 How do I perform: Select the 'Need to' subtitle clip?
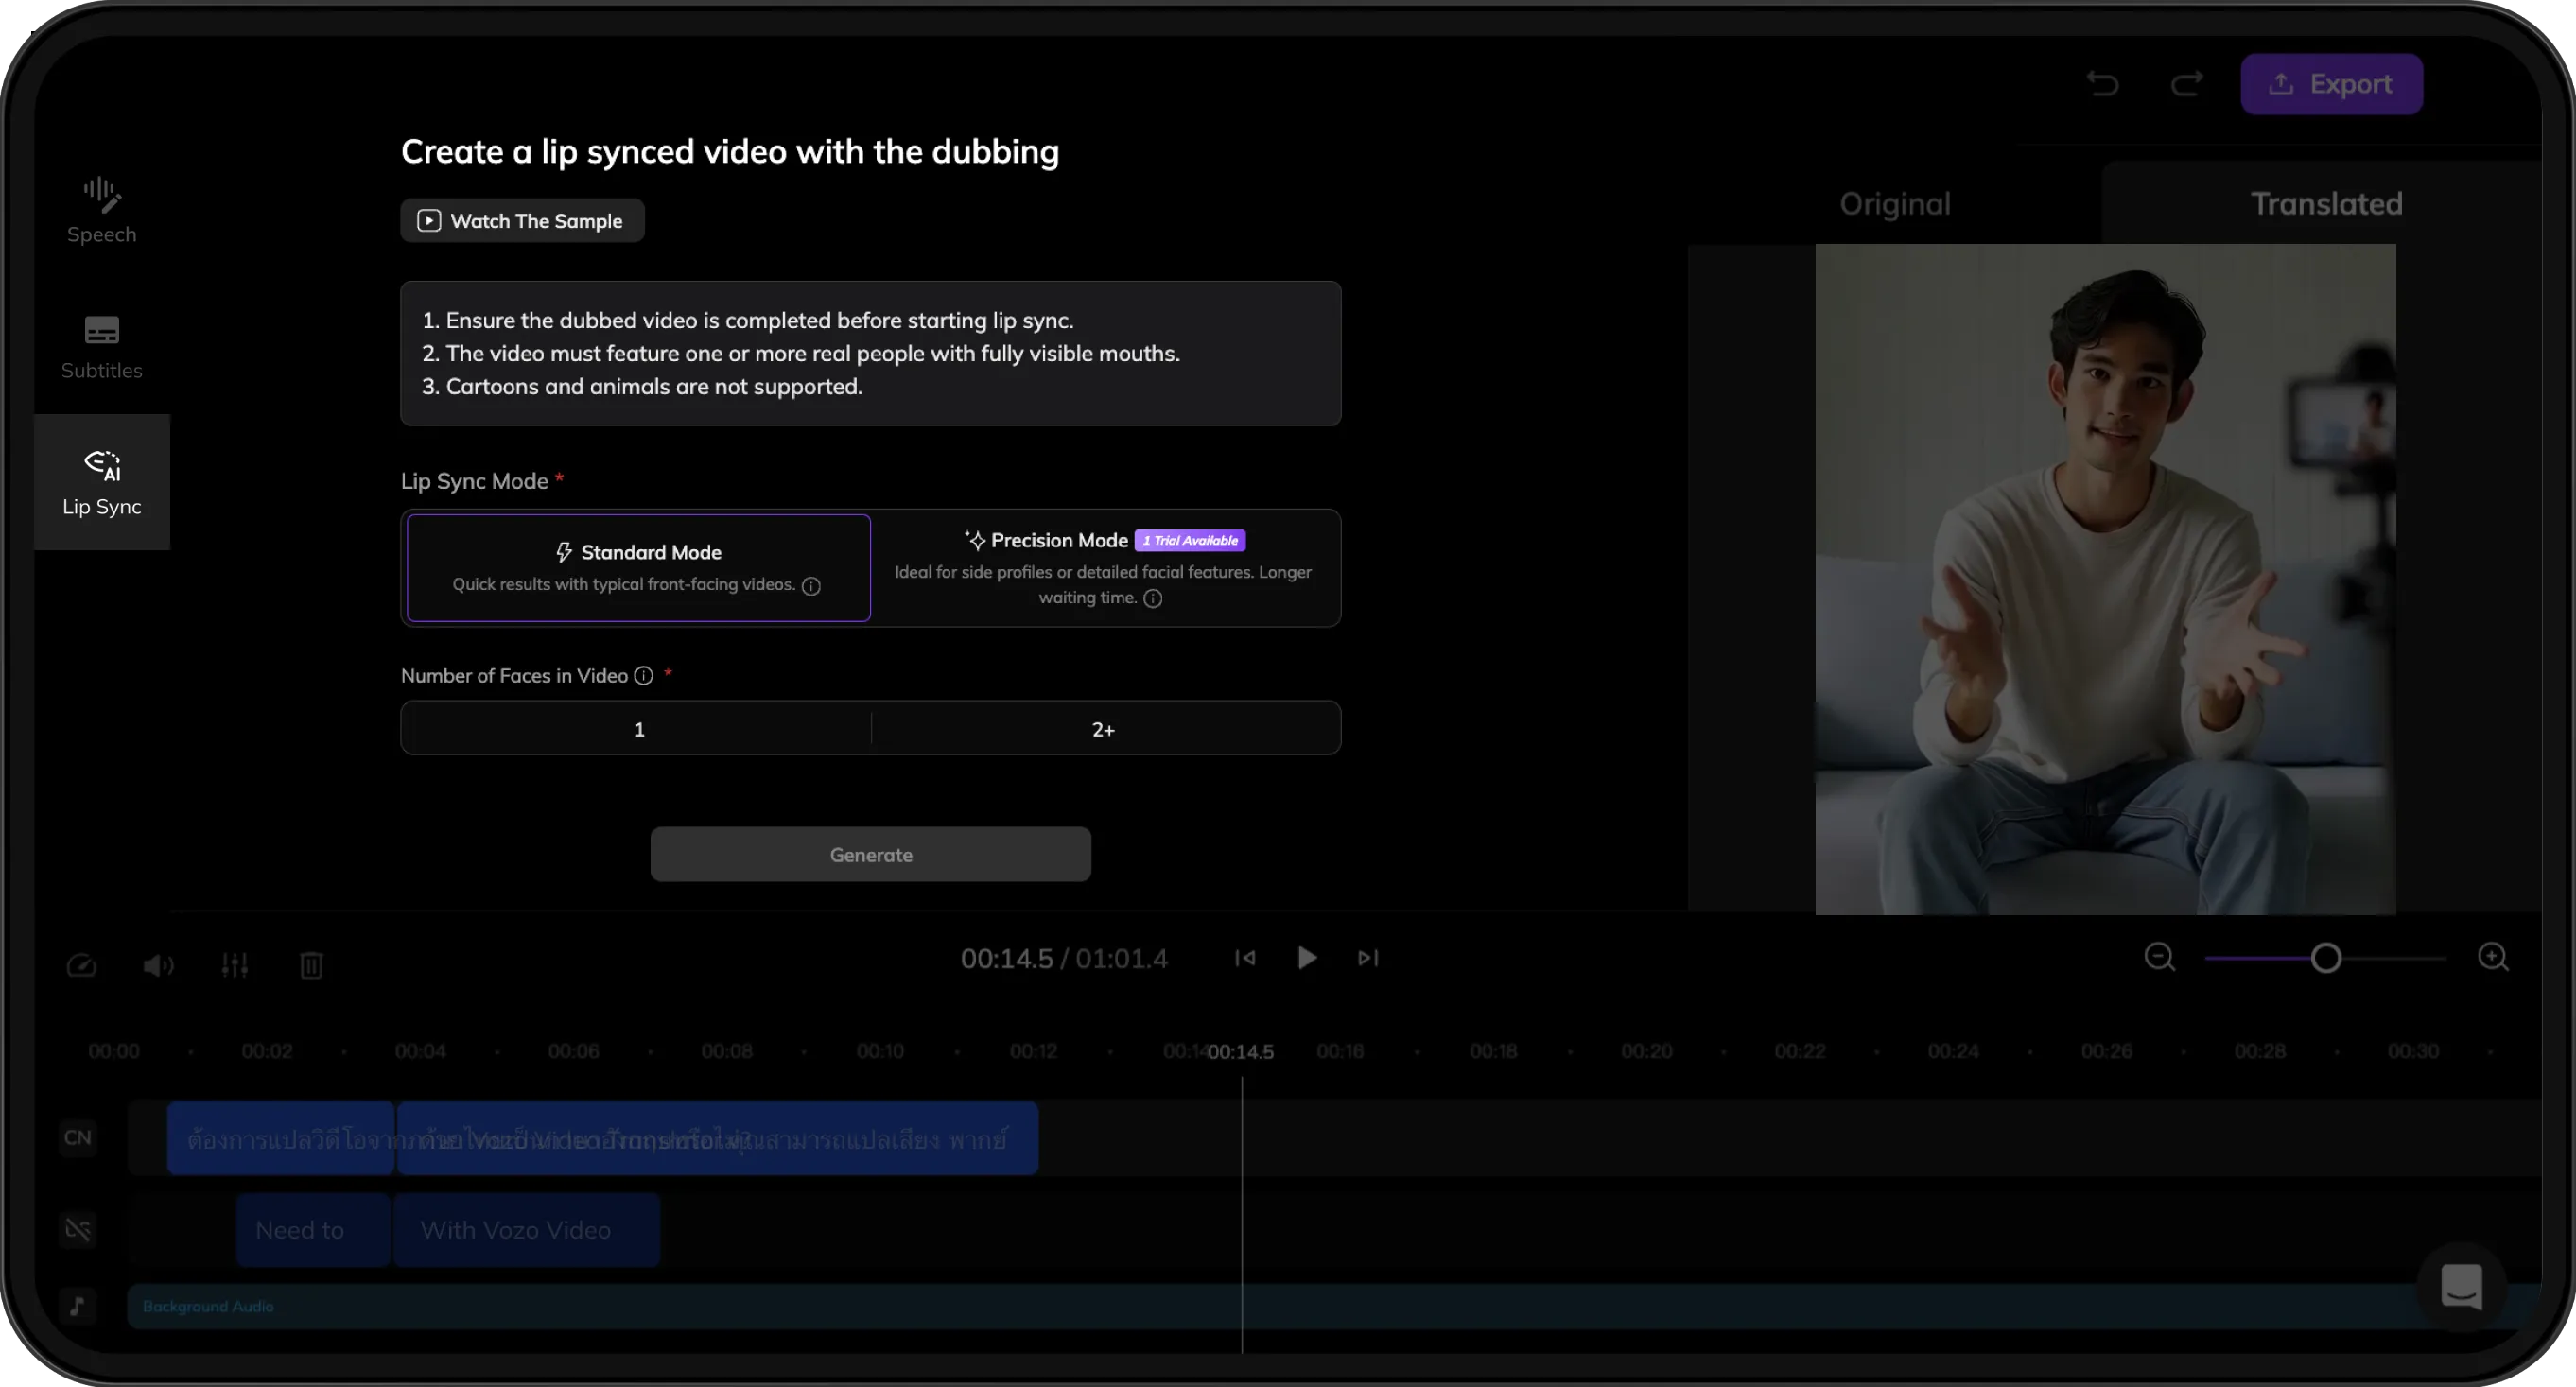coord(313,1229)
